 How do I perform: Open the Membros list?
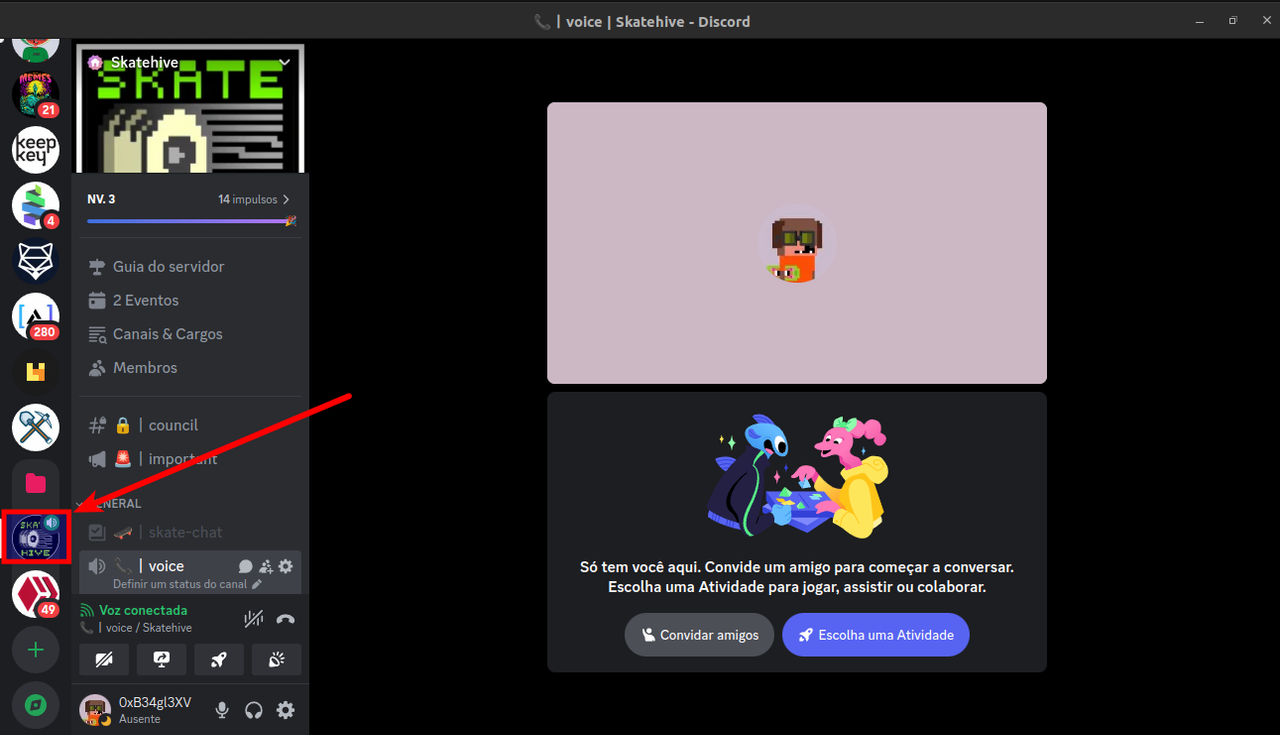click(190, 368)
